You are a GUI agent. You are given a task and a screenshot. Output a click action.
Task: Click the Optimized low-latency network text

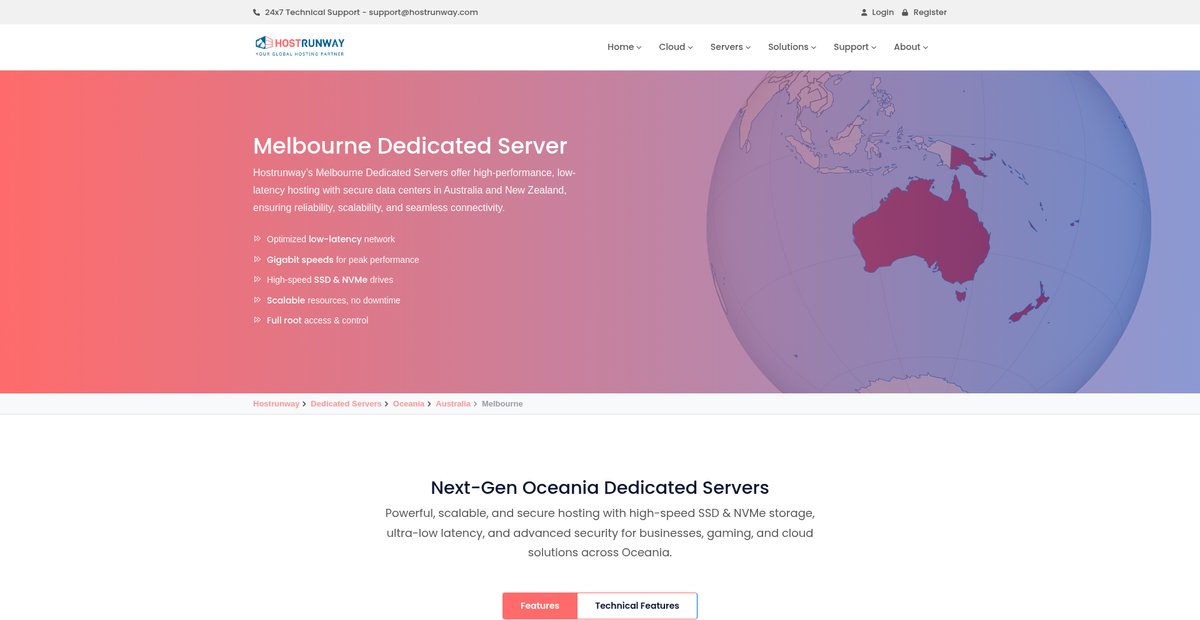coord(331,239)
